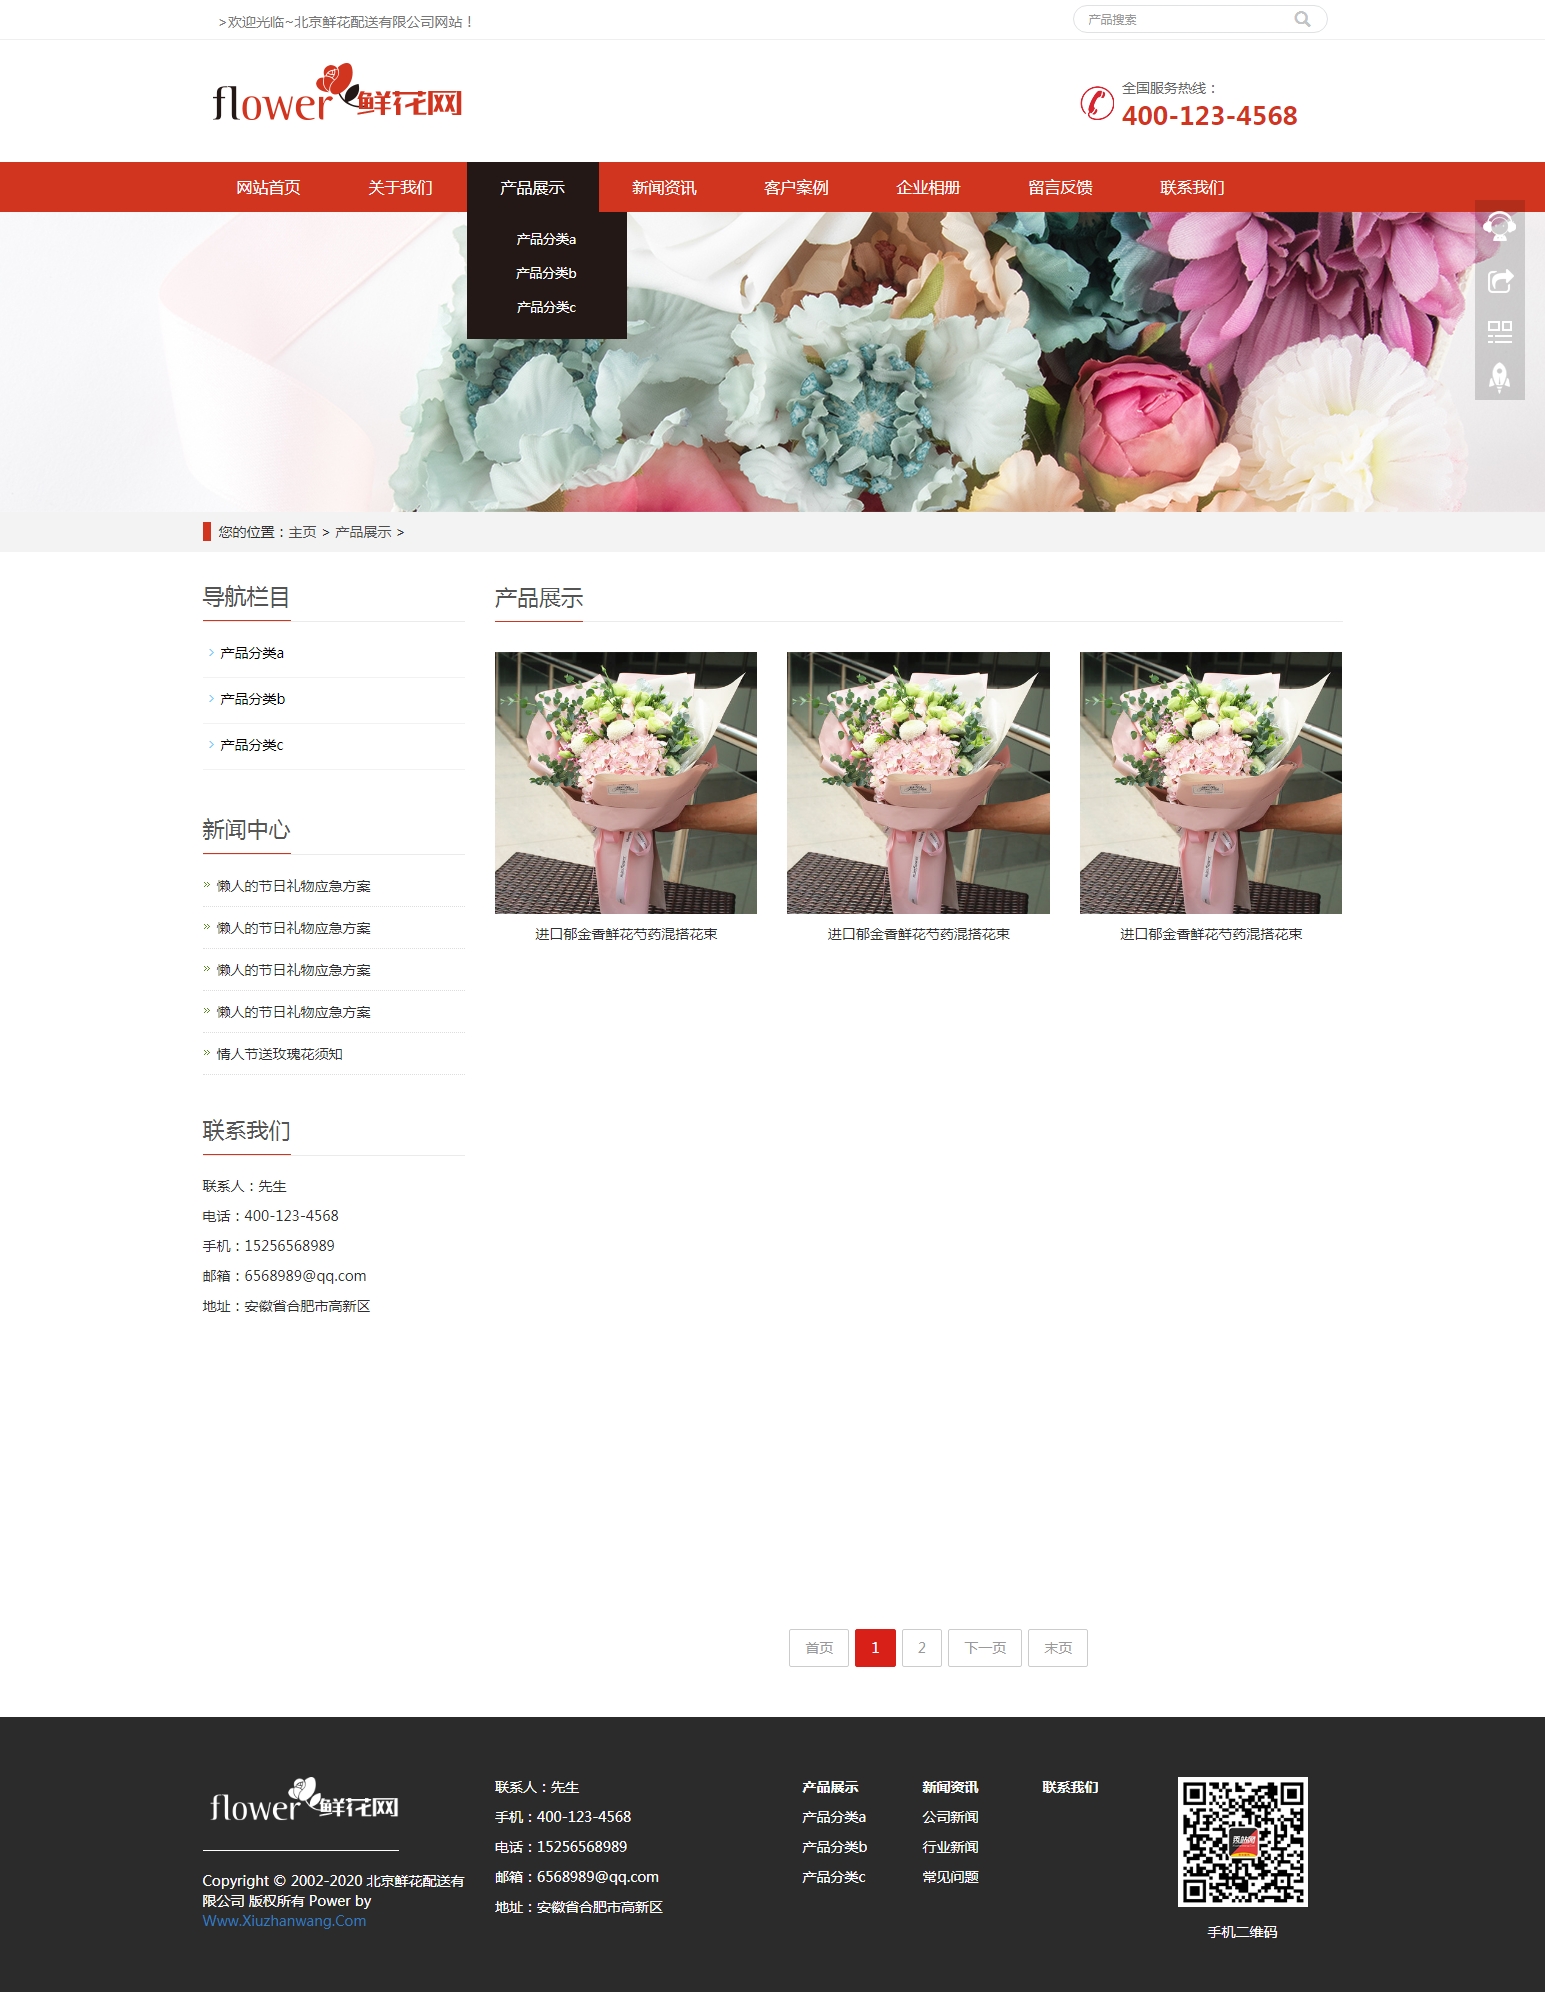Select 产品分类a in the dropdown menu
Screen dimensions: 1545x1992
point(546,239)
